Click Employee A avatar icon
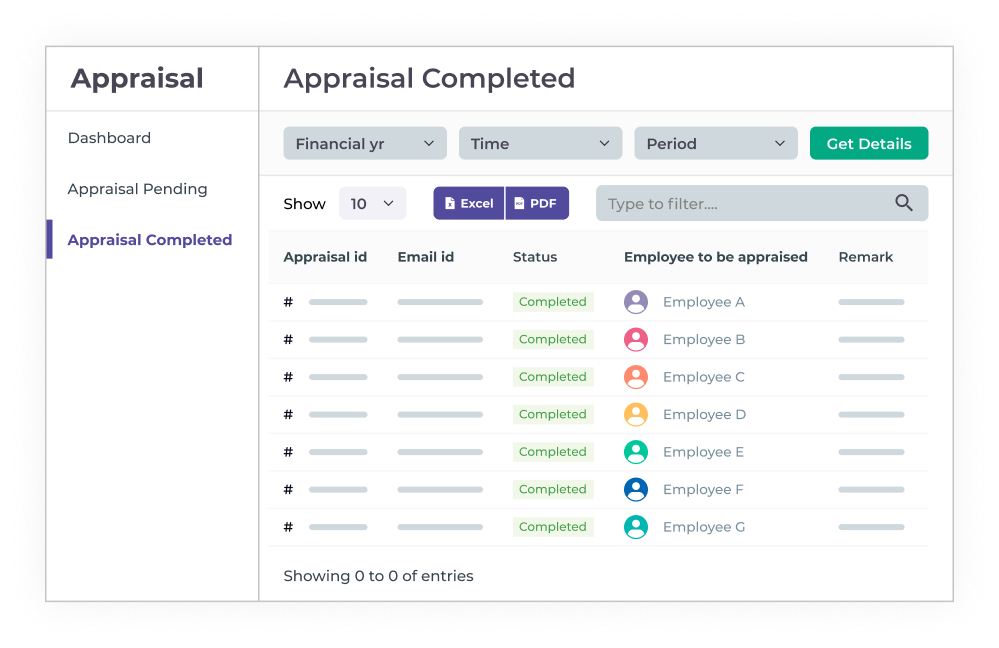Viewport: 999px width, 648px height. tap(636, 302)
